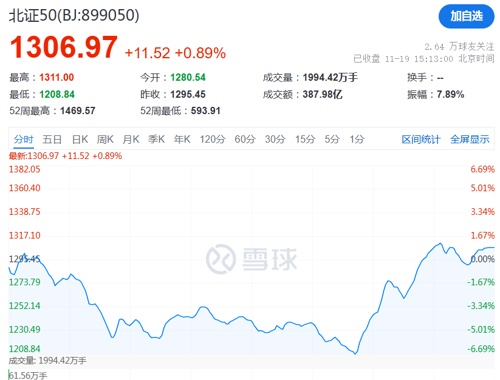Show the 30分 interval chart
This screenshot has width=500, height=380.
click(275, 139)
